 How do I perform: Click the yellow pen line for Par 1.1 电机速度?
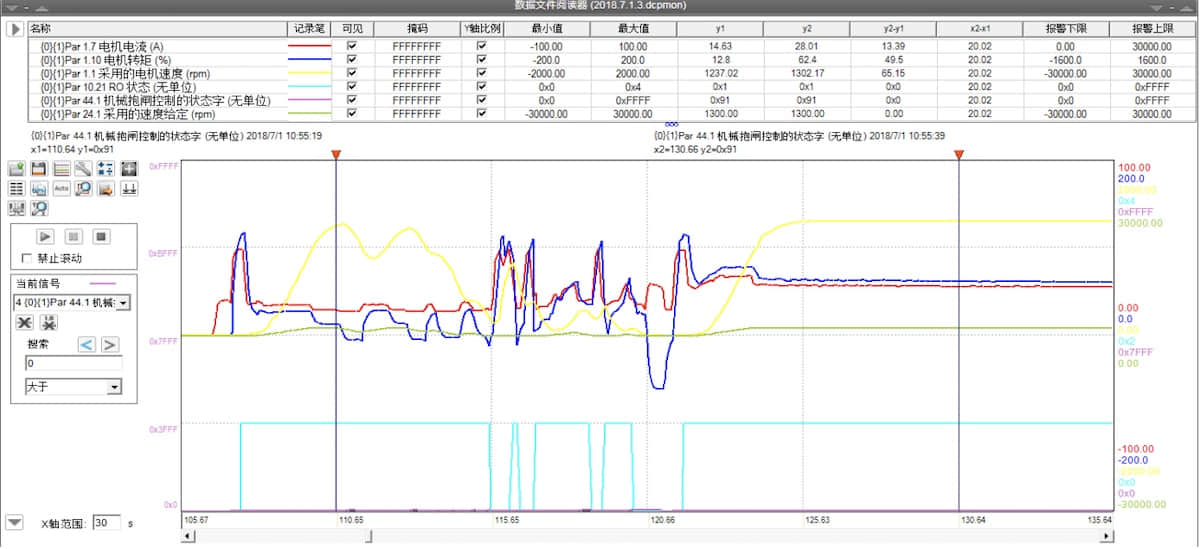[x=309, y=73]
